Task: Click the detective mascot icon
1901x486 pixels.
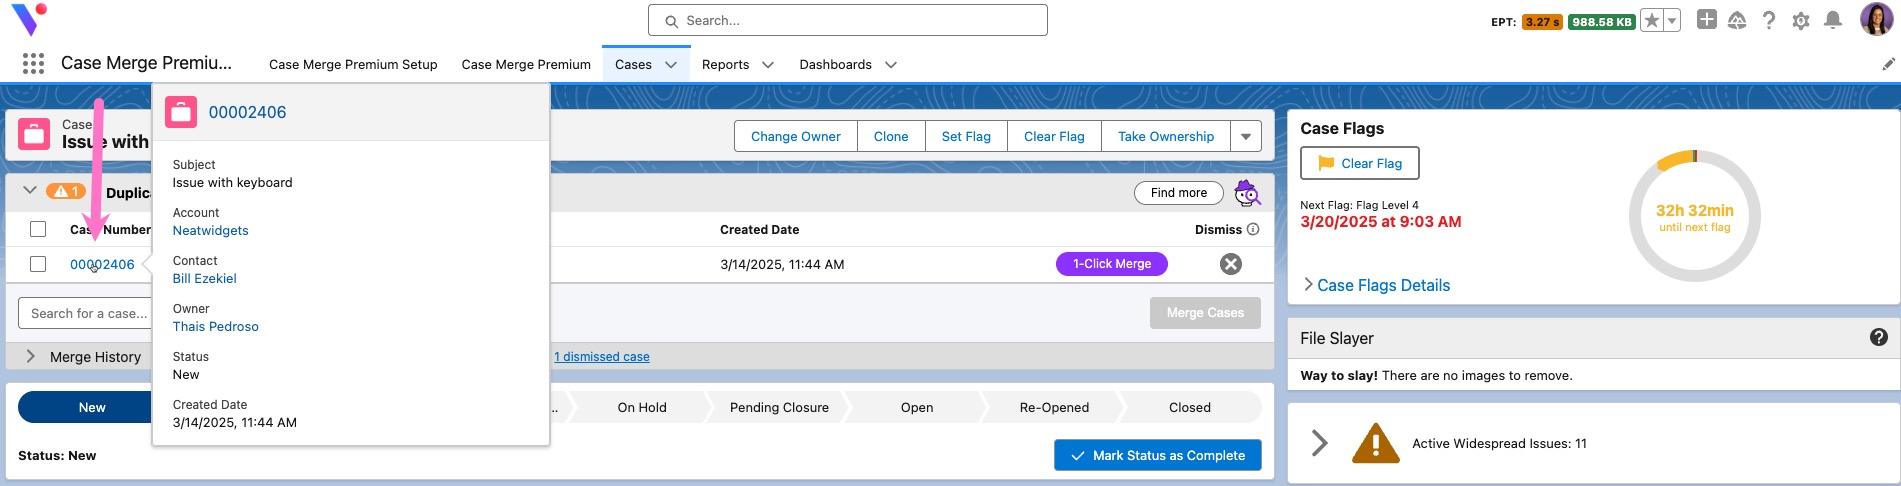Action: pyautogui.click(x=1247, y=193)
